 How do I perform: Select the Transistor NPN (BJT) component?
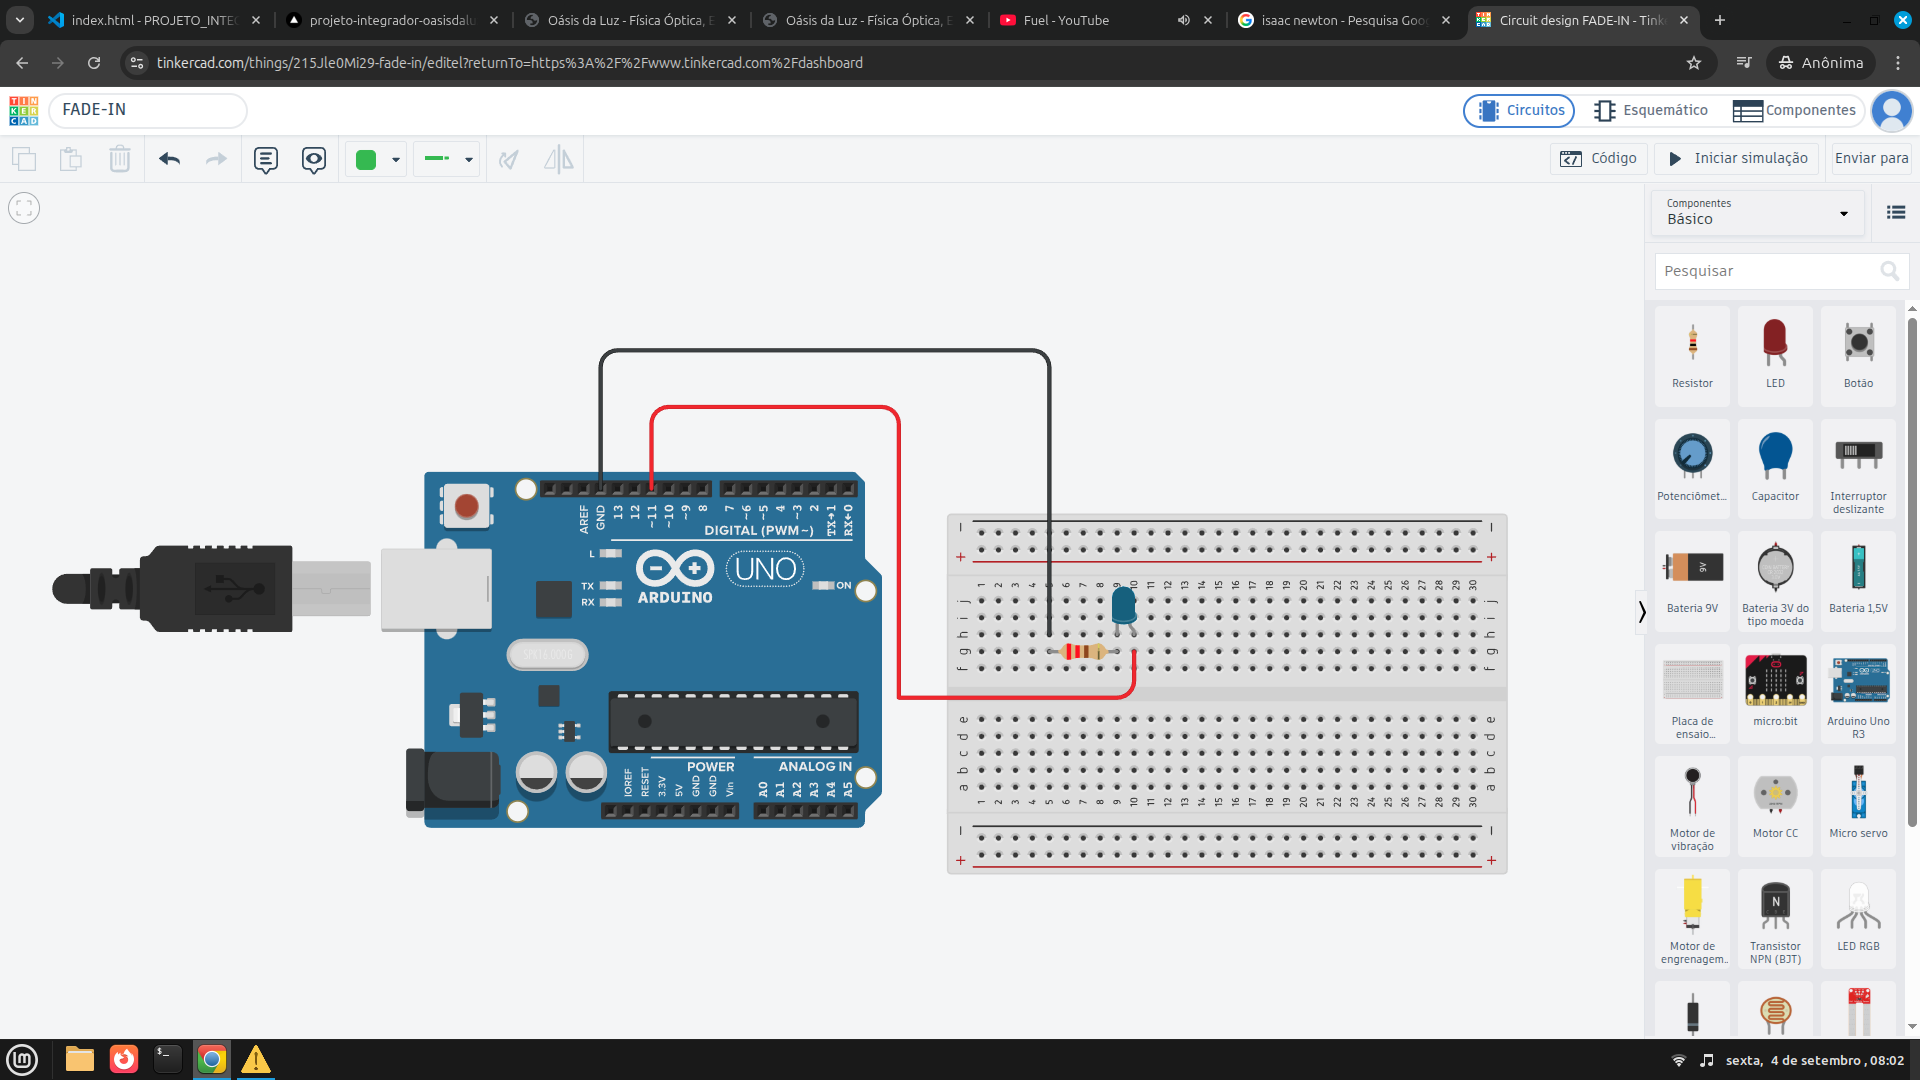pos(1775,919)
